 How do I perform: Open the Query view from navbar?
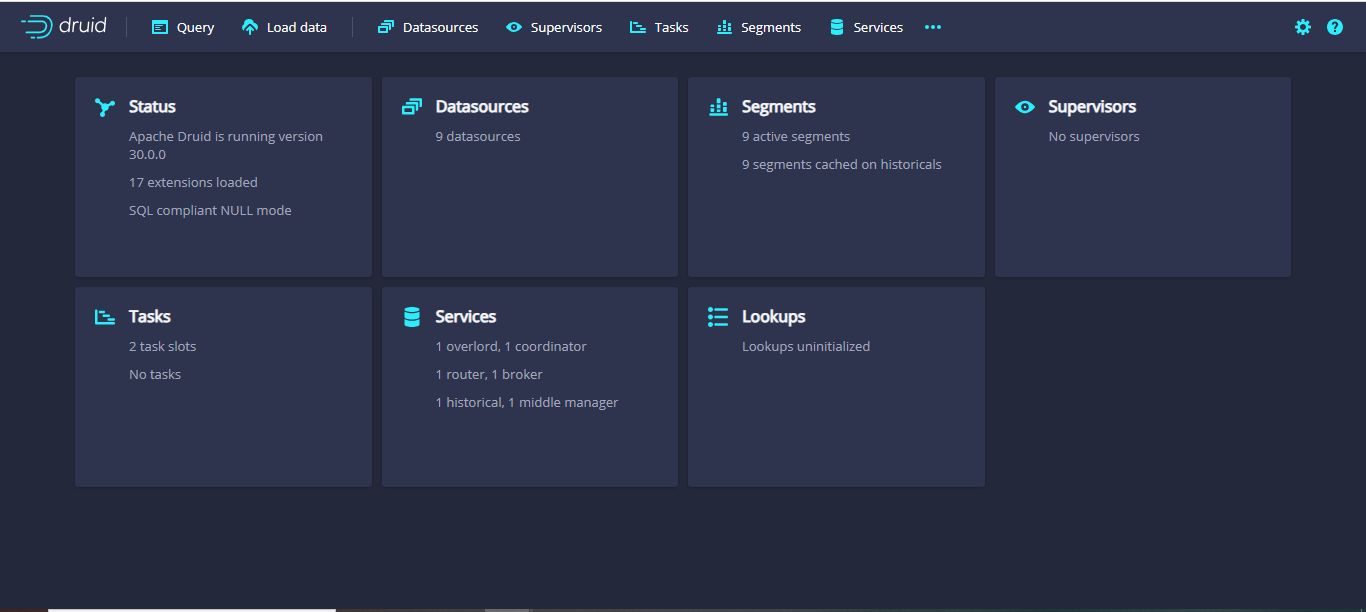pyautogui.click(x=183, y=27)
